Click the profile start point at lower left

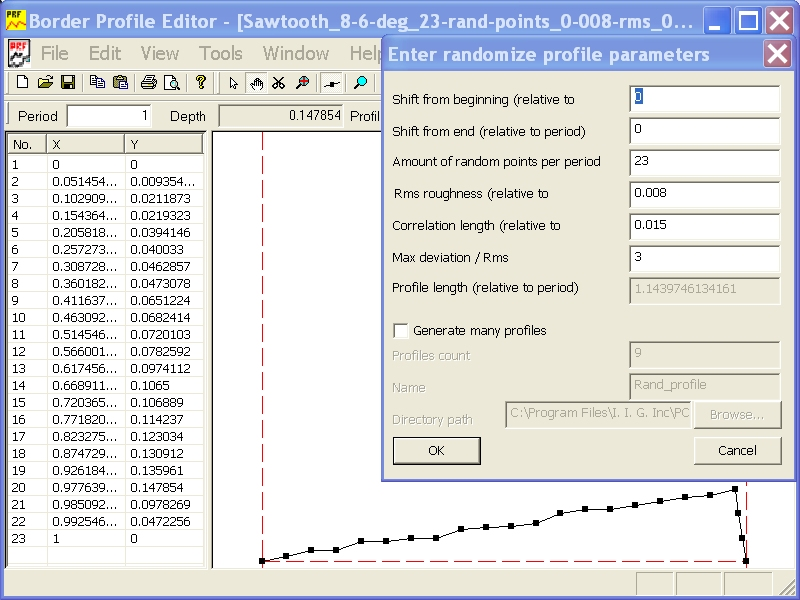click(x=262, y=561)
